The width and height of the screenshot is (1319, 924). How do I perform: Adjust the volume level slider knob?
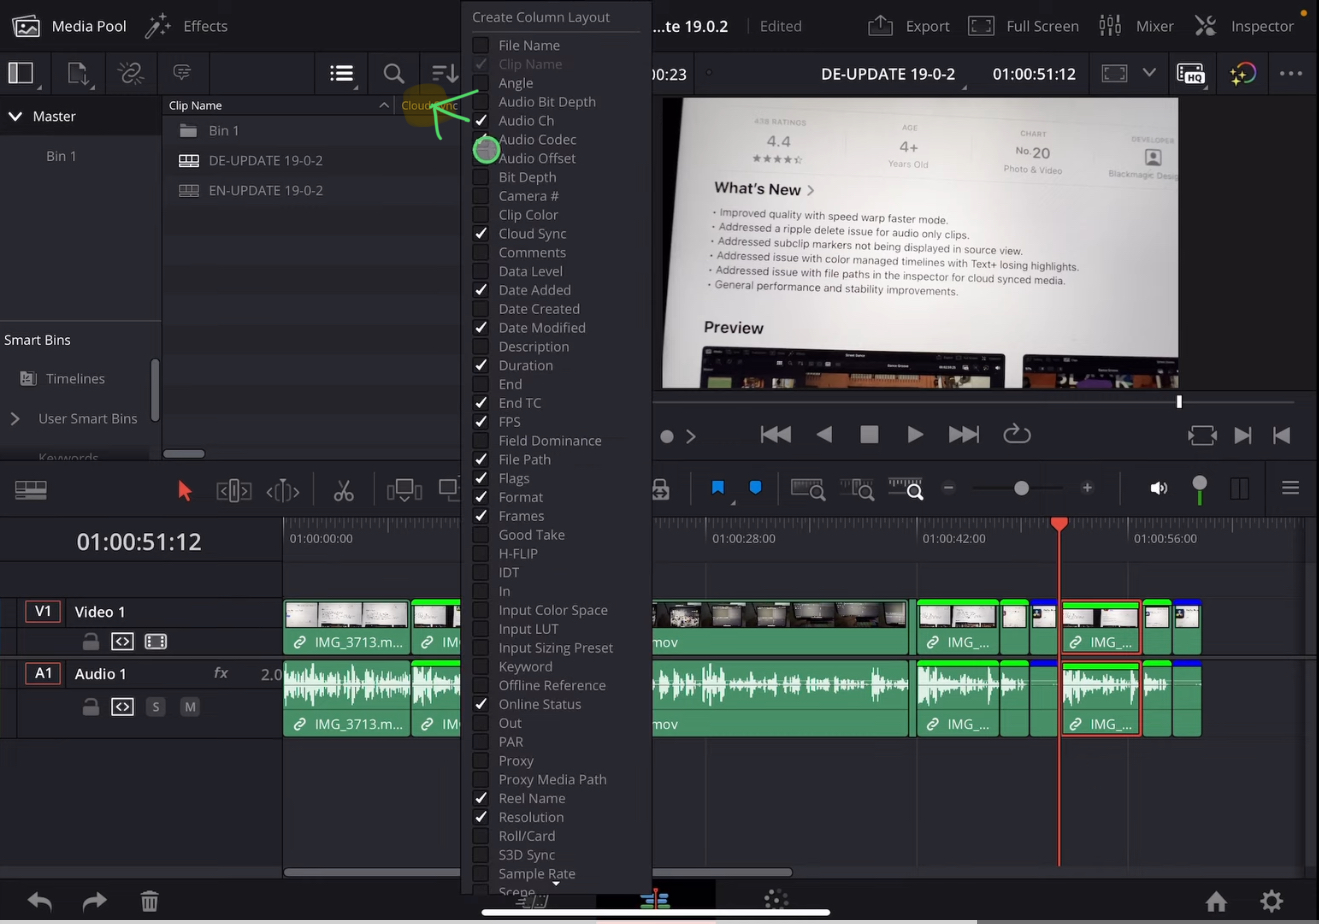(x=1199, y=484)
